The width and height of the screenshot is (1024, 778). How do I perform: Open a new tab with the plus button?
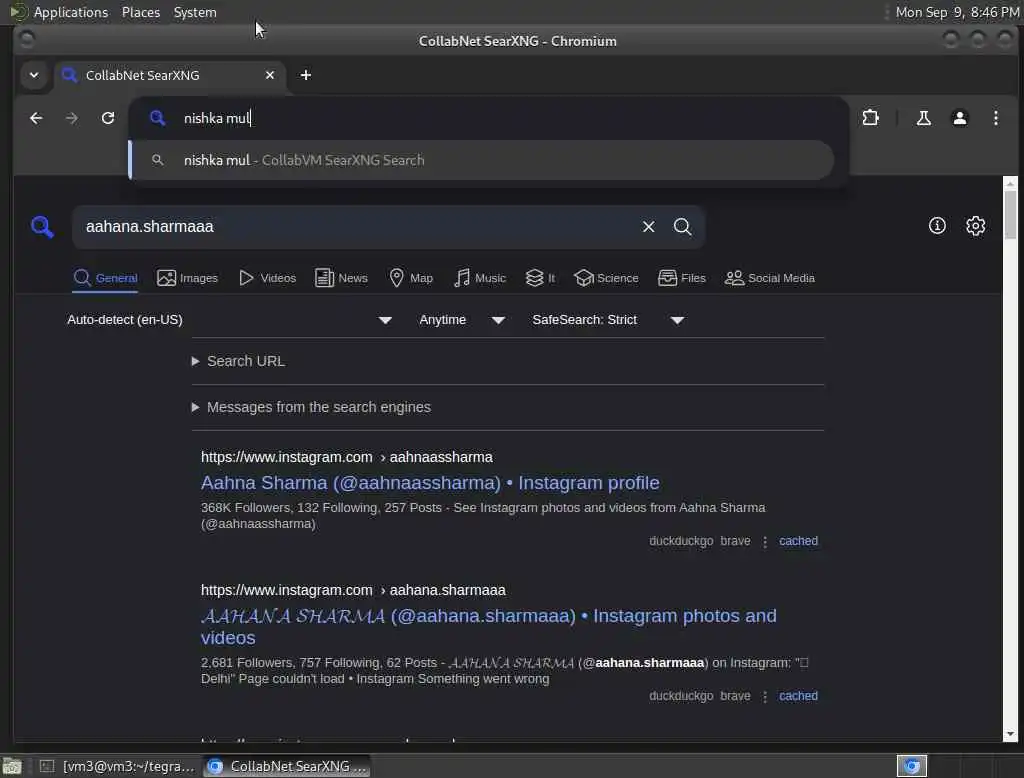pyautogui.click(x=306, y=75)
